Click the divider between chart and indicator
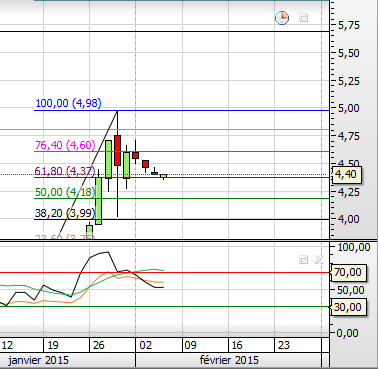This screenshot has height=369, width=378. click(165, 240)
